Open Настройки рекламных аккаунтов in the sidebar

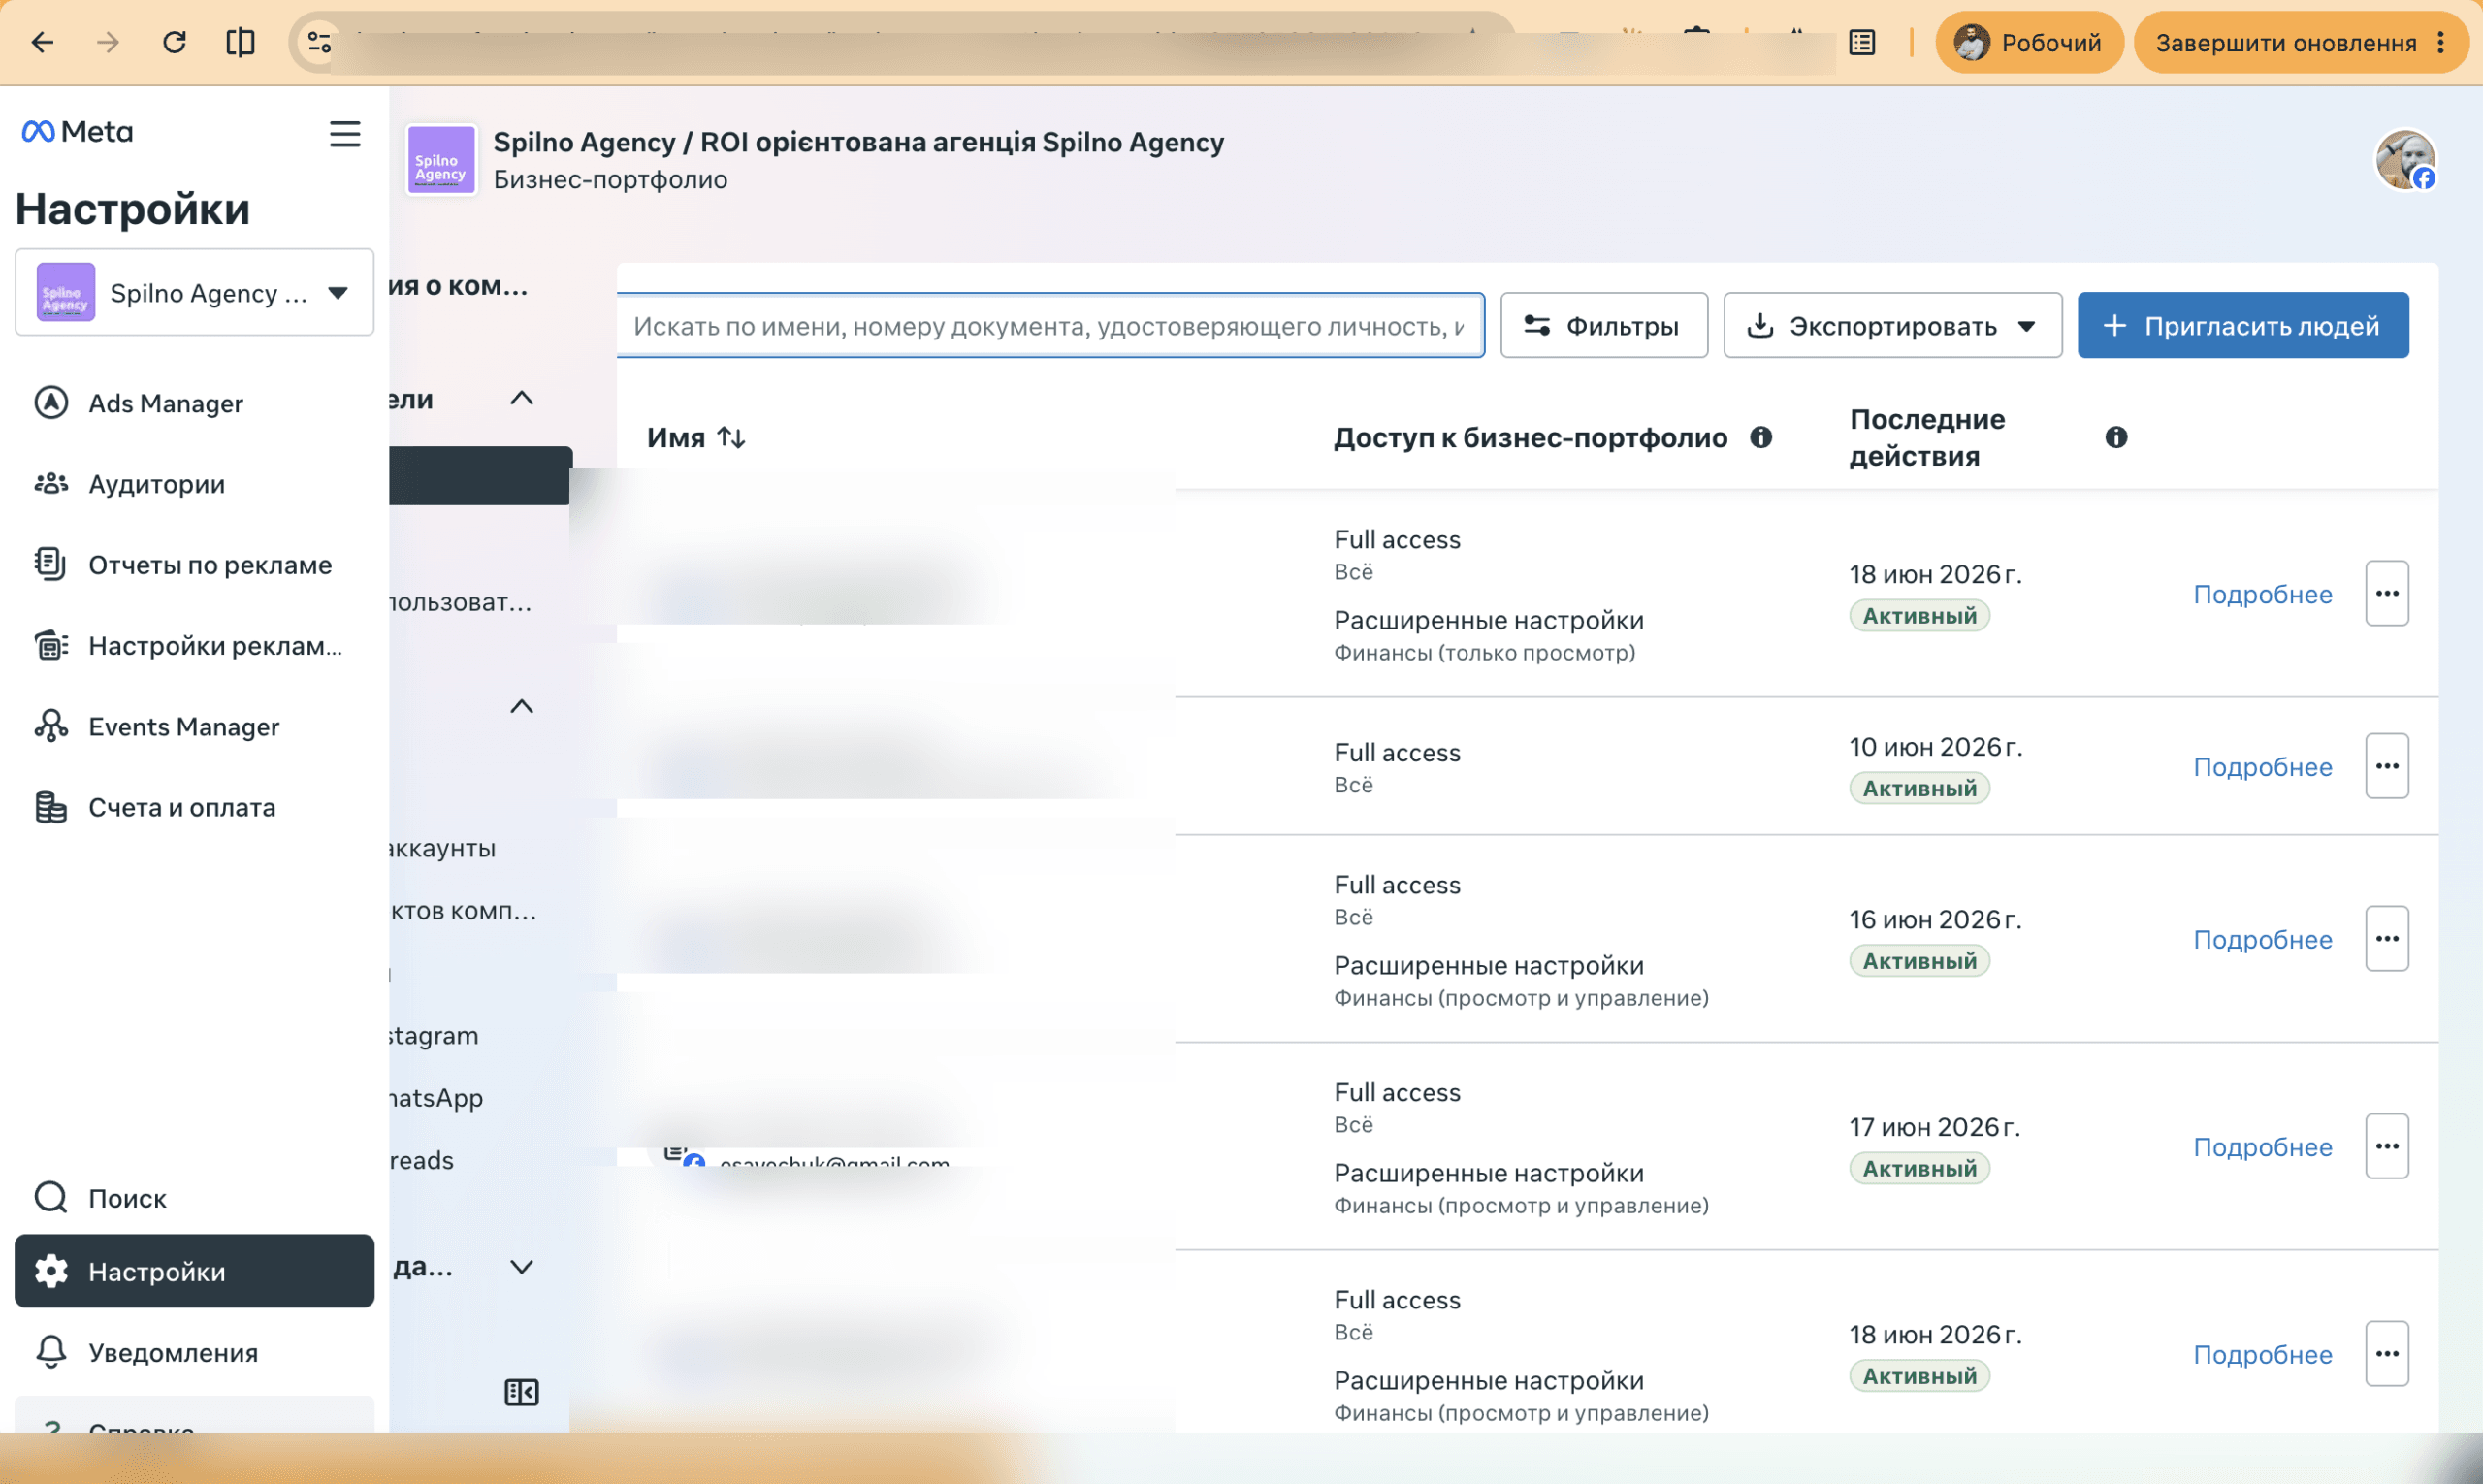click(194, 646)
